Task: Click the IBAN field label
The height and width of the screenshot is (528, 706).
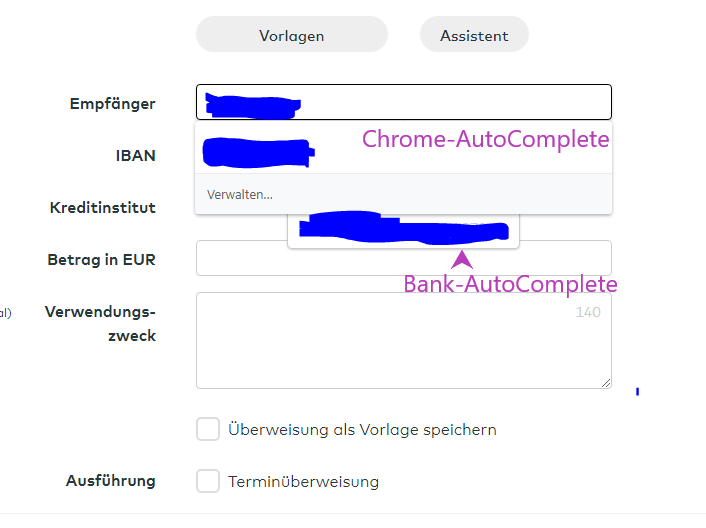Action: tap(135, 155)
